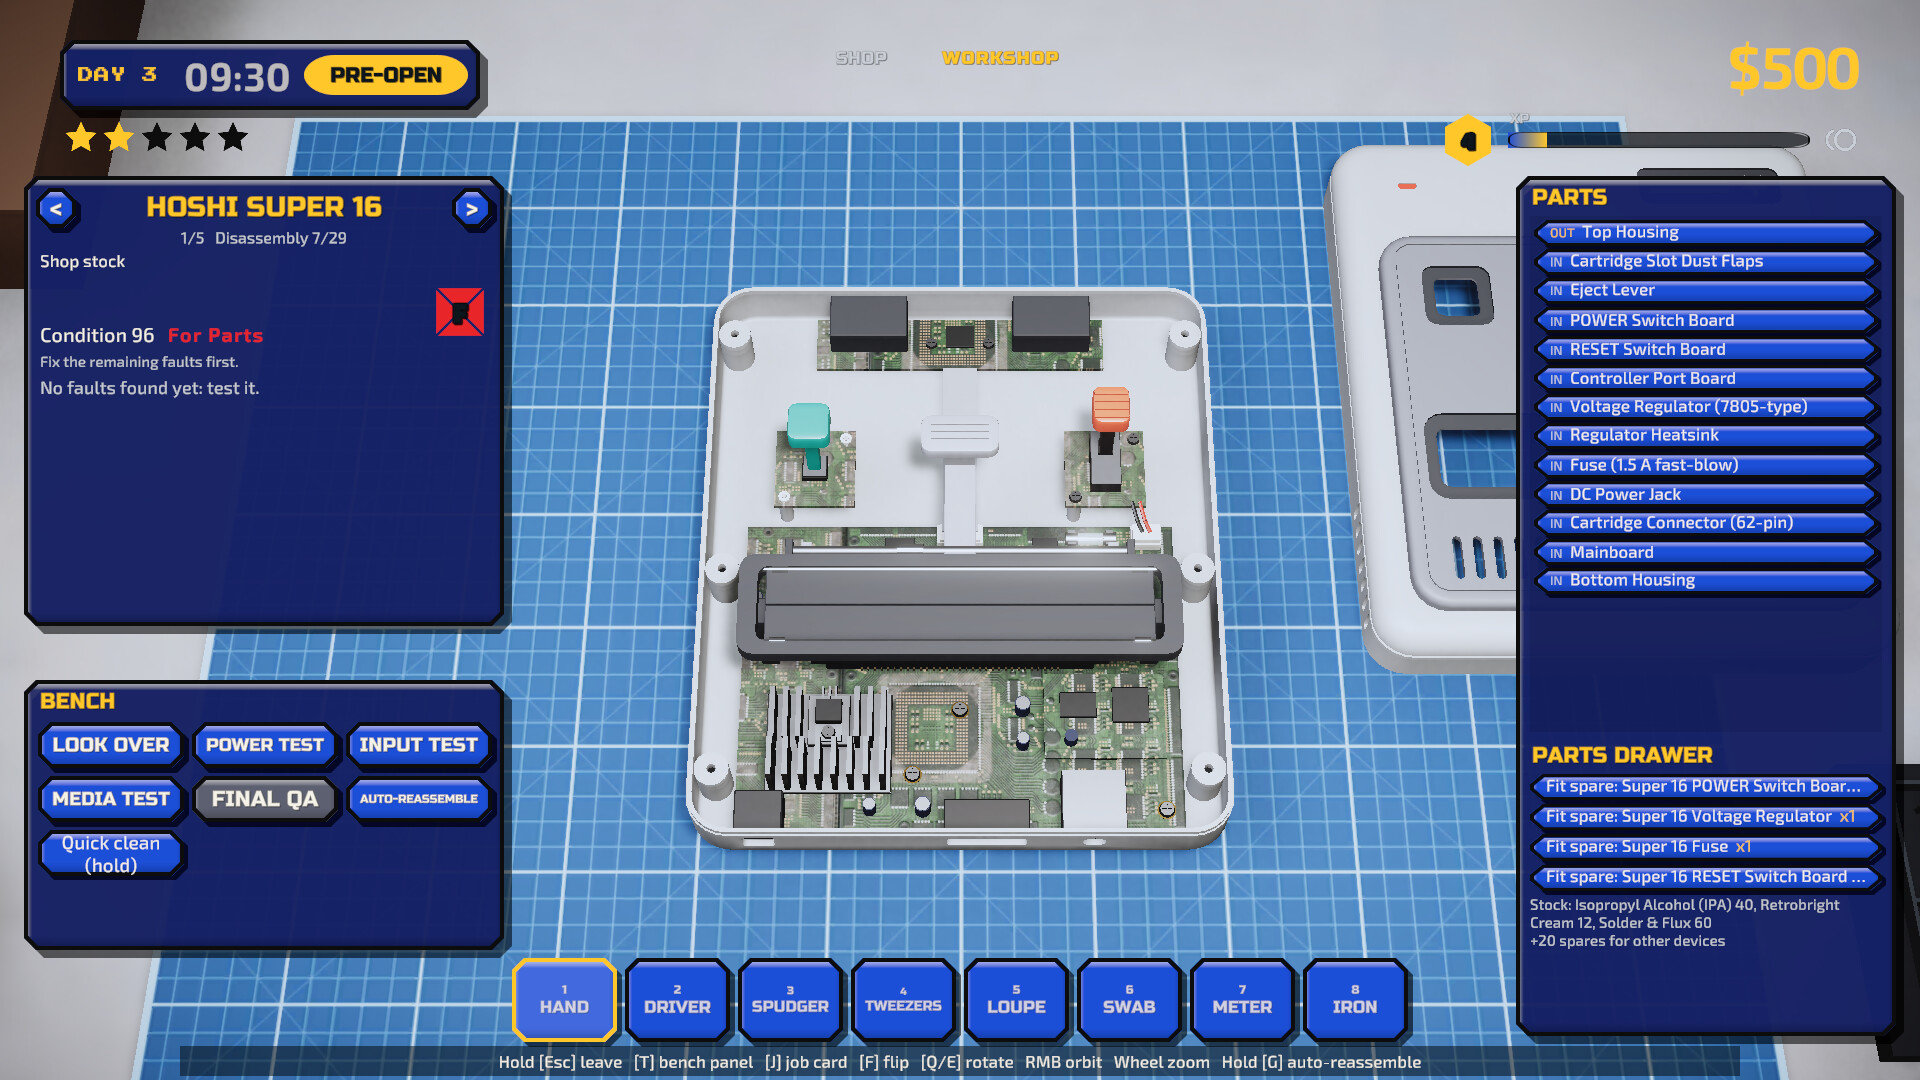Select Eject Lever in the parts list
The image size is (1920, 1080).
pos(1706,291)
